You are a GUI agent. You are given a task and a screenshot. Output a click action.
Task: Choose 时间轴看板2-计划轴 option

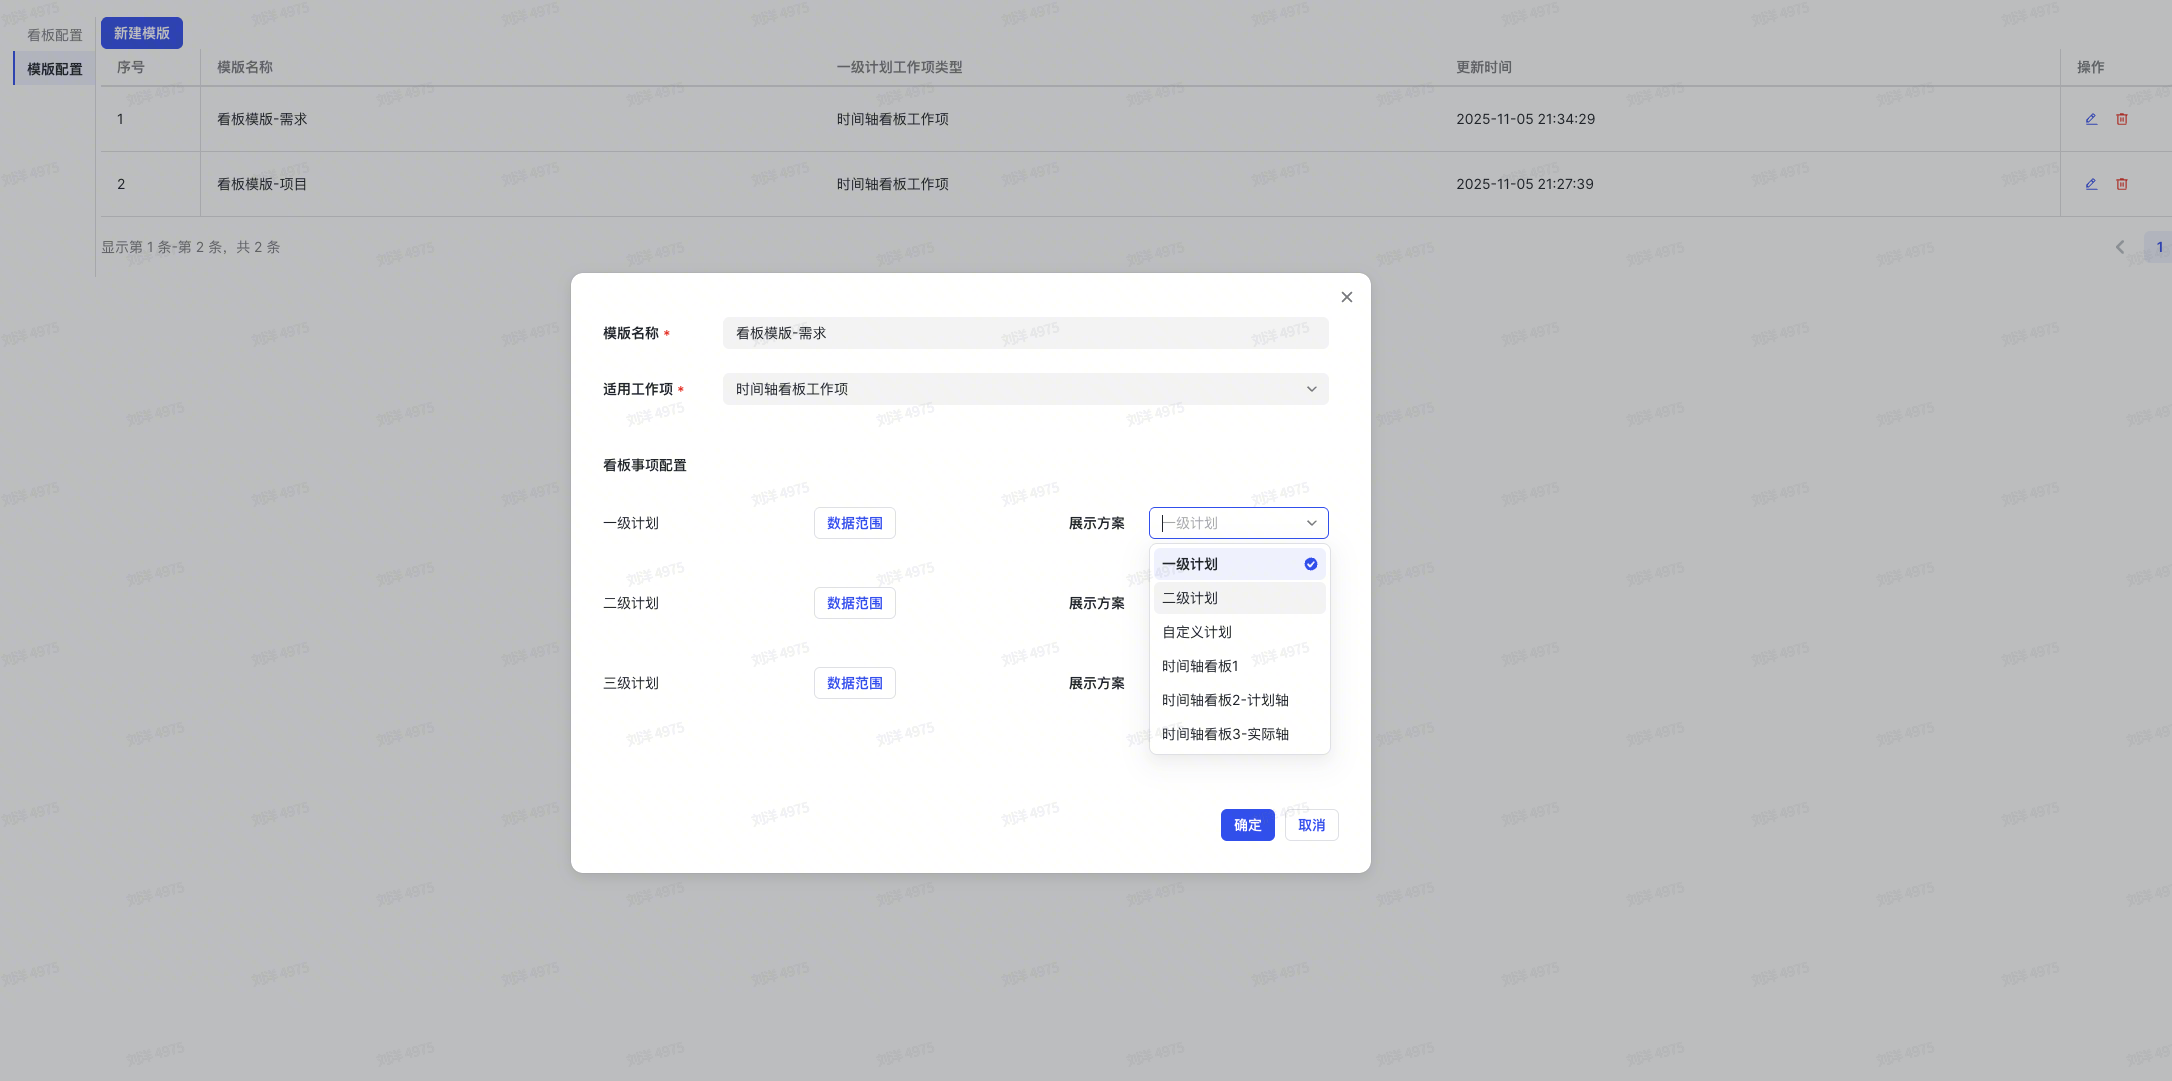pos(1240,700)
